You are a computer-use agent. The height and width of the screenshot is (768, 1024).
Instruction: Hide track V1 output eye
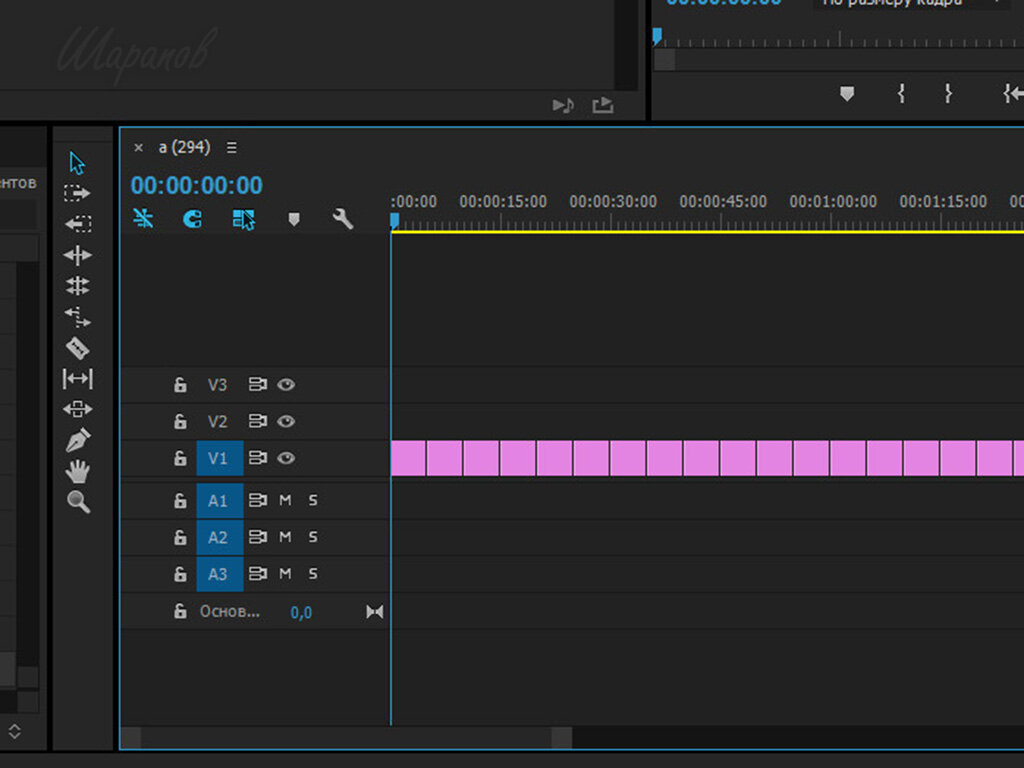click(x=286, y=458)
